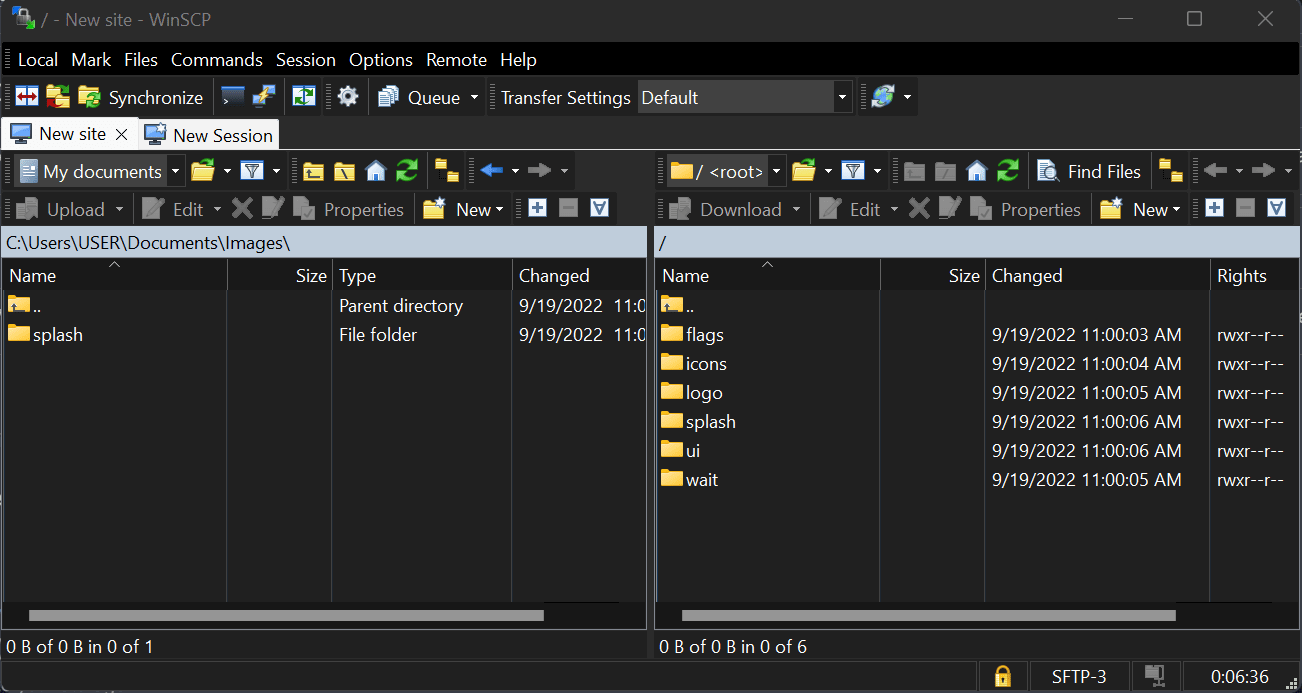
Task: Close the New site tab
Action: tap(122, 134)
